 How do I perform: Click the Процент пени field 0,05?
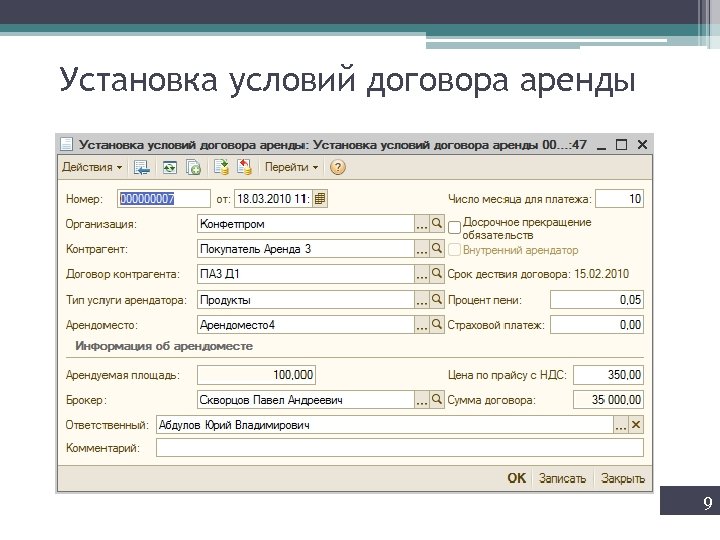tap(597, 300)
